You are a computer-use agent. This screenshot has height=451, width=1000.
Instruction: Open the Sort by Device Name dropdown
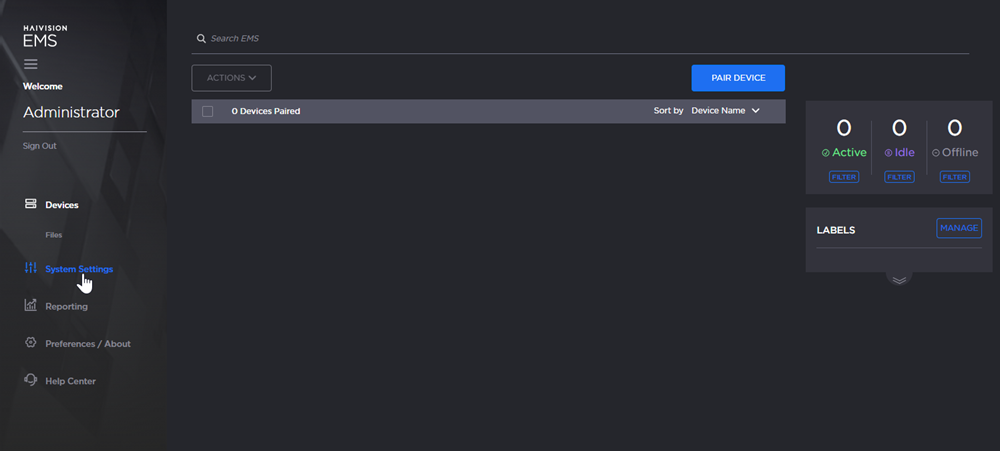(725, 111)
